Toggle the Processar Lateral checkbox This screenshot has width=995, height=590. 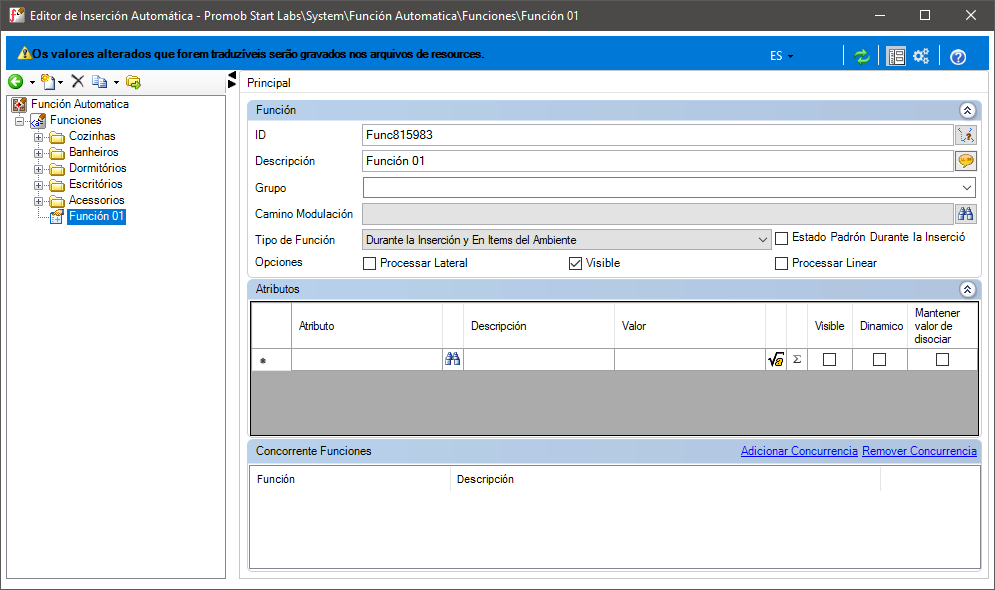(x=369, y=263)
